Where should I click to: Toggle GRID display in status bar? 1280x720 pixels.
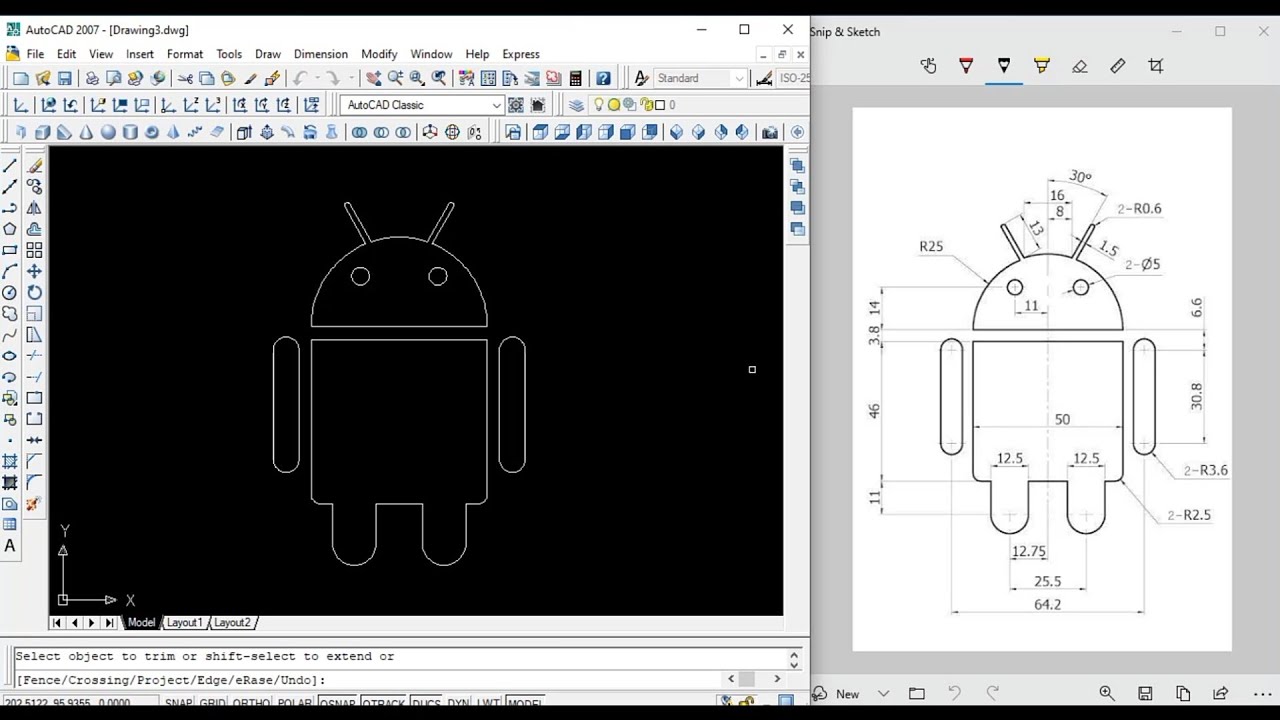(x=212, y=702)
